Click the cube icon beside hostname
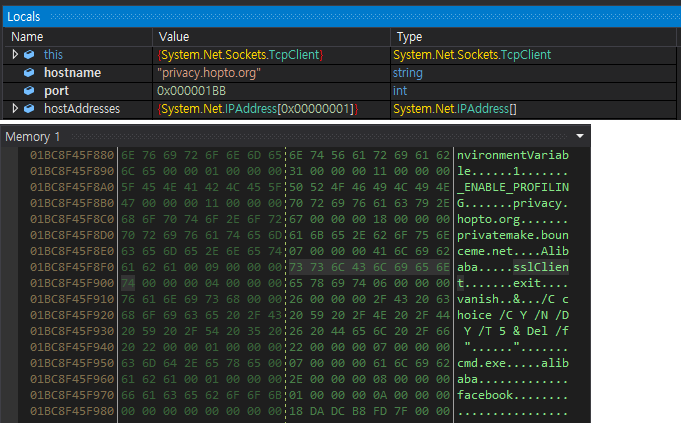This screenshot has height=427, width=685. [x=29, y=73]
